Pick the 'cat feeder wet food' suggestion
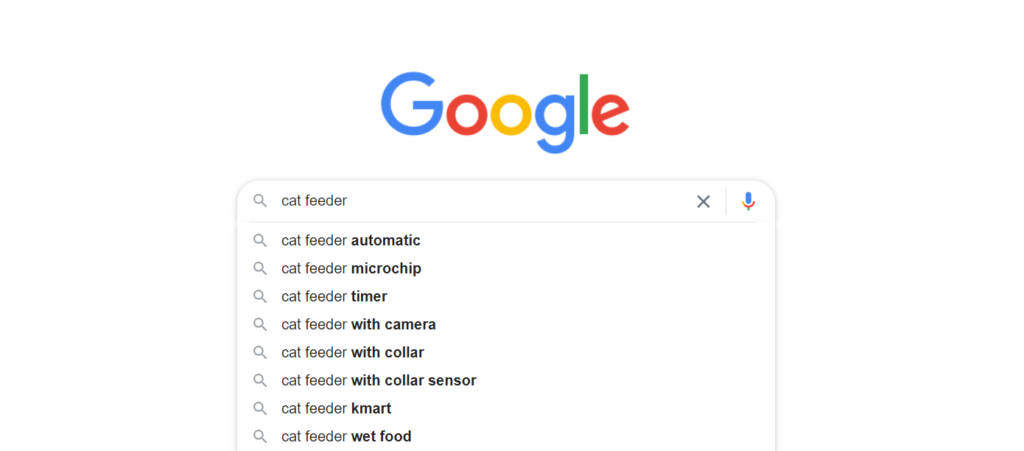Viewport: 1024px width, 451px height. tap(506, 437)
